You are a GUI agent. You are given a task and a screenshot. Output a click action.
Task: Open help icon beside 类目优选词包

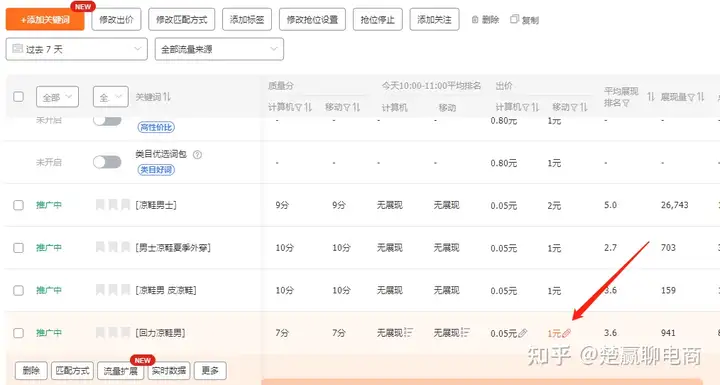click(x=197, y=155)
